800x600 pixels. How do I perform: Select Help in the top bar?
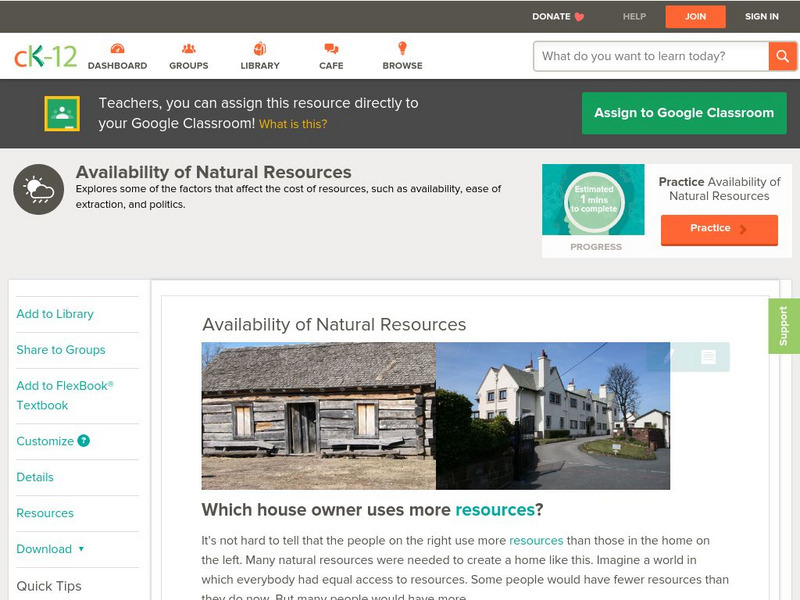634,16
